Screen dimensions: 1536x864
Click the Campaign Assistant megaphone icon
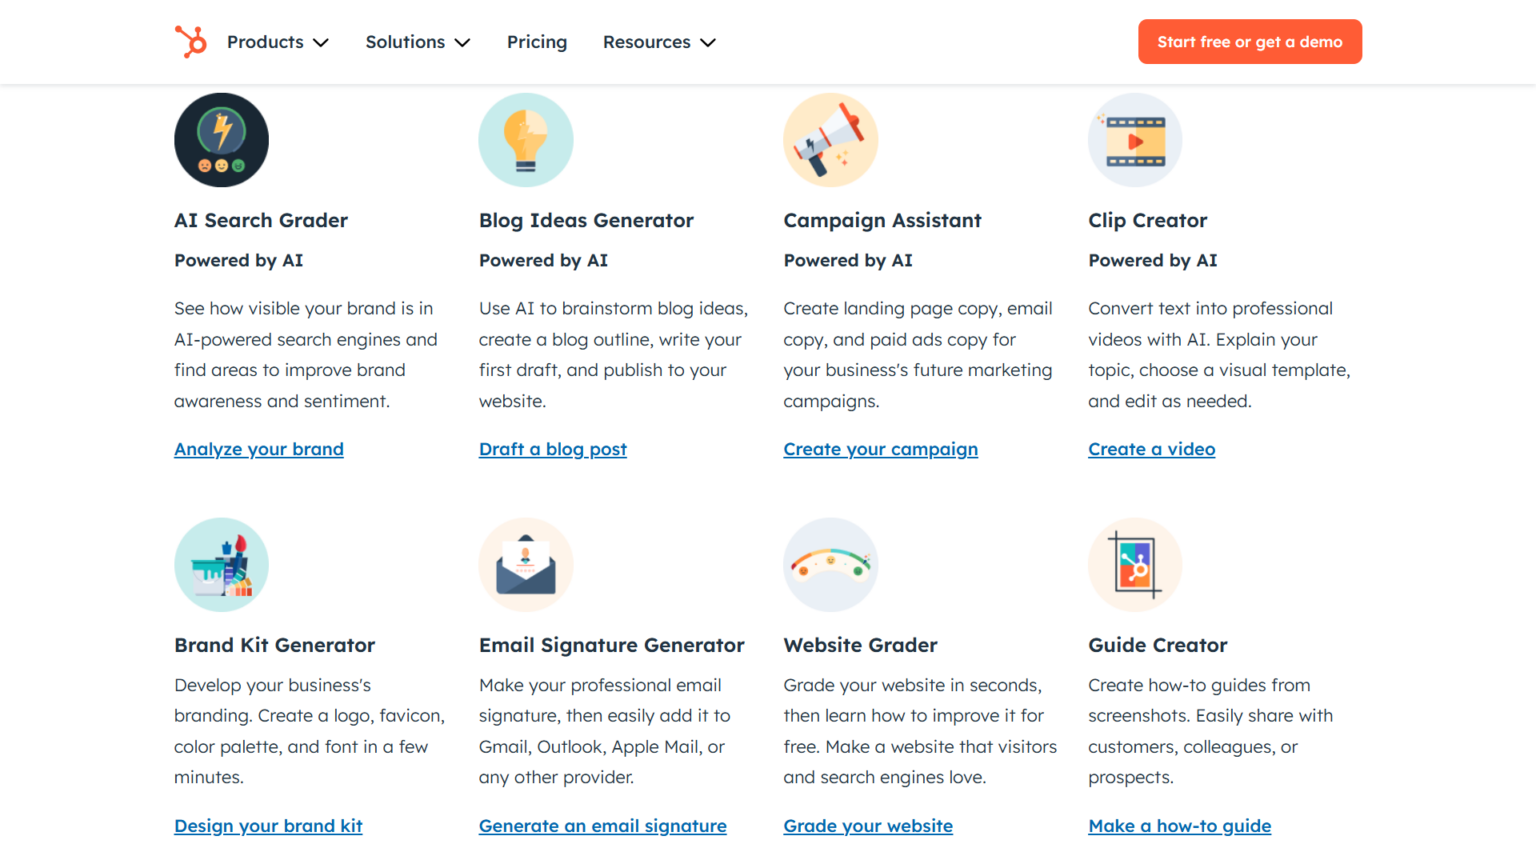coord(831,140)
